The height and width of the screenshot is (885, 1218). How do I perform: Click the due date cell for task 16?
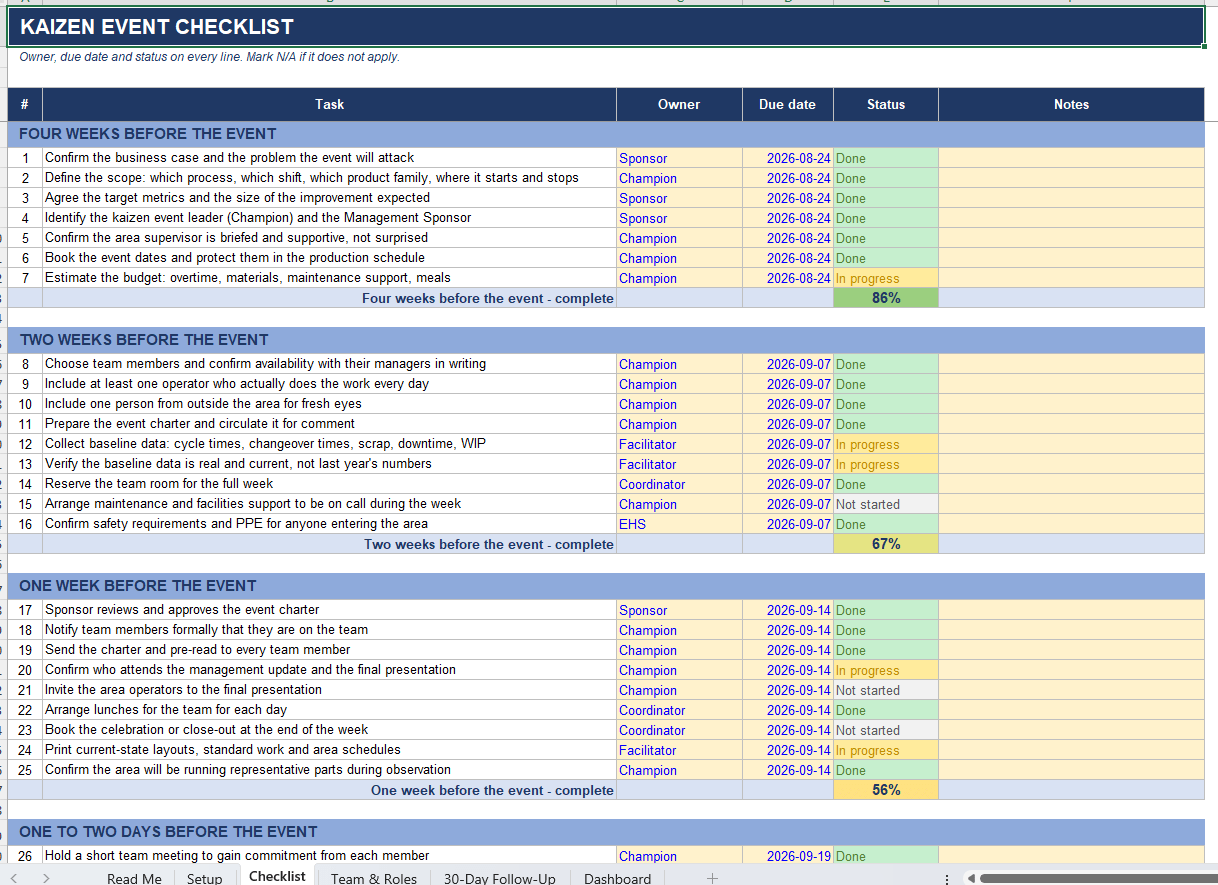click(x=787, y=524)
